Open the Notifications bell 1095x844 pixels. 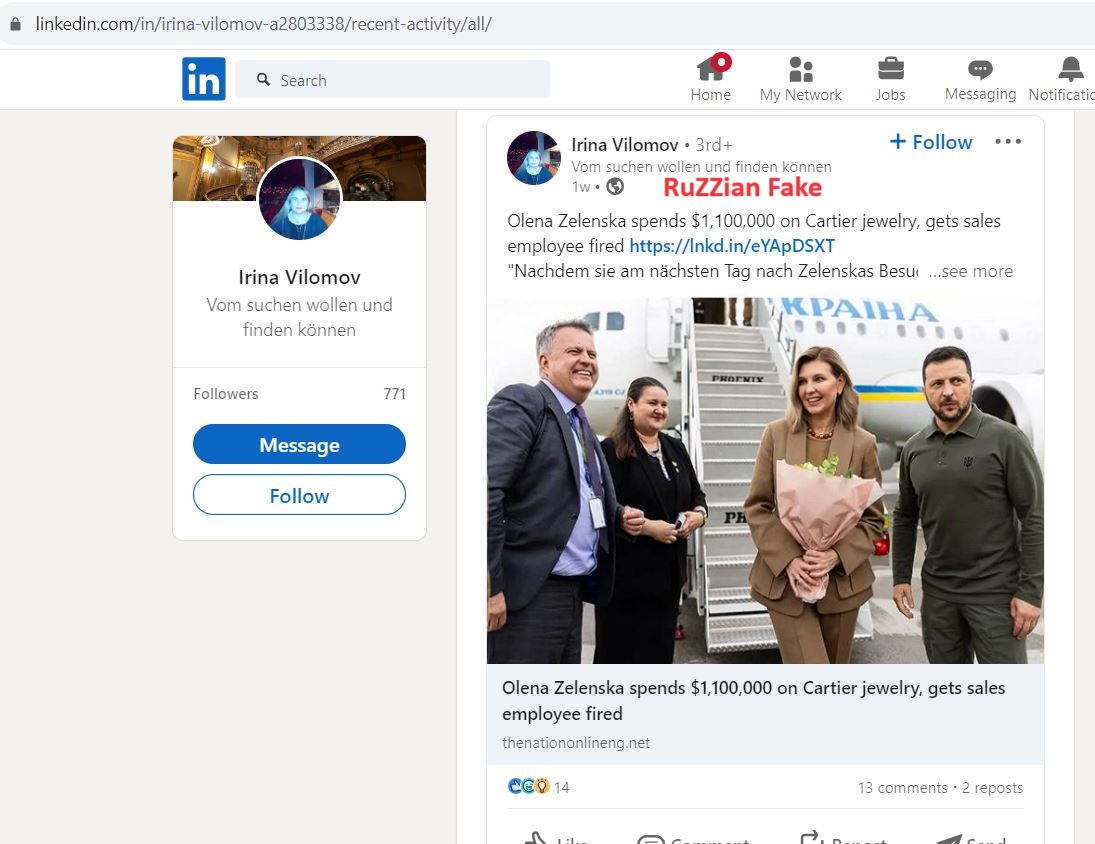coord(1062,78)
